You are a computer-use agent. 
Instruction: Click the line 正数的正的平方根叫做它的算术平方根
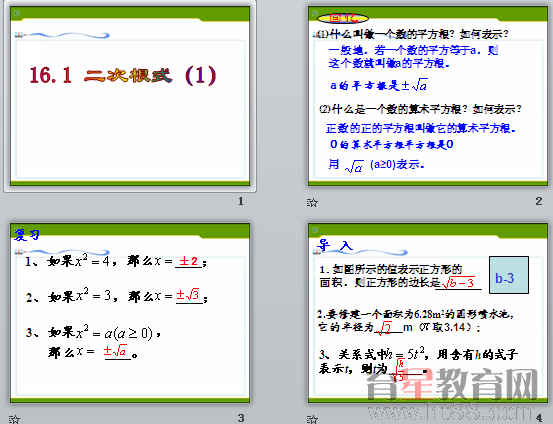tap(421, 128)
